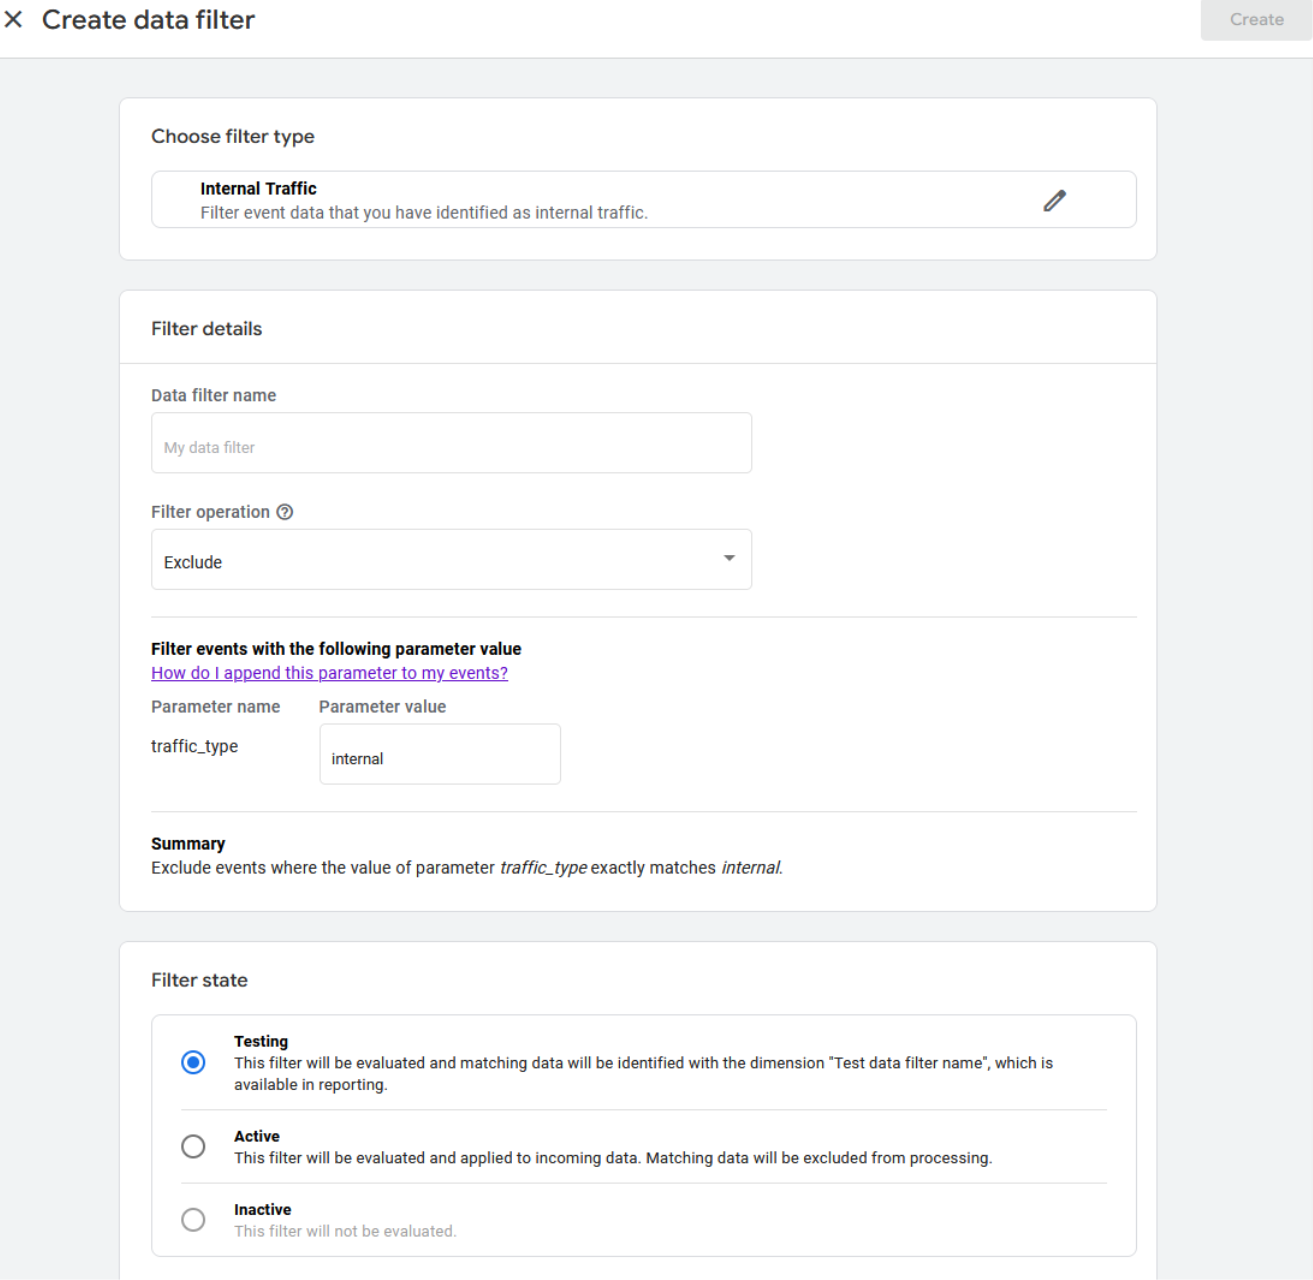Select the Active filter state radio button
The image size is (1313, 1280).
click(193, 1146)
